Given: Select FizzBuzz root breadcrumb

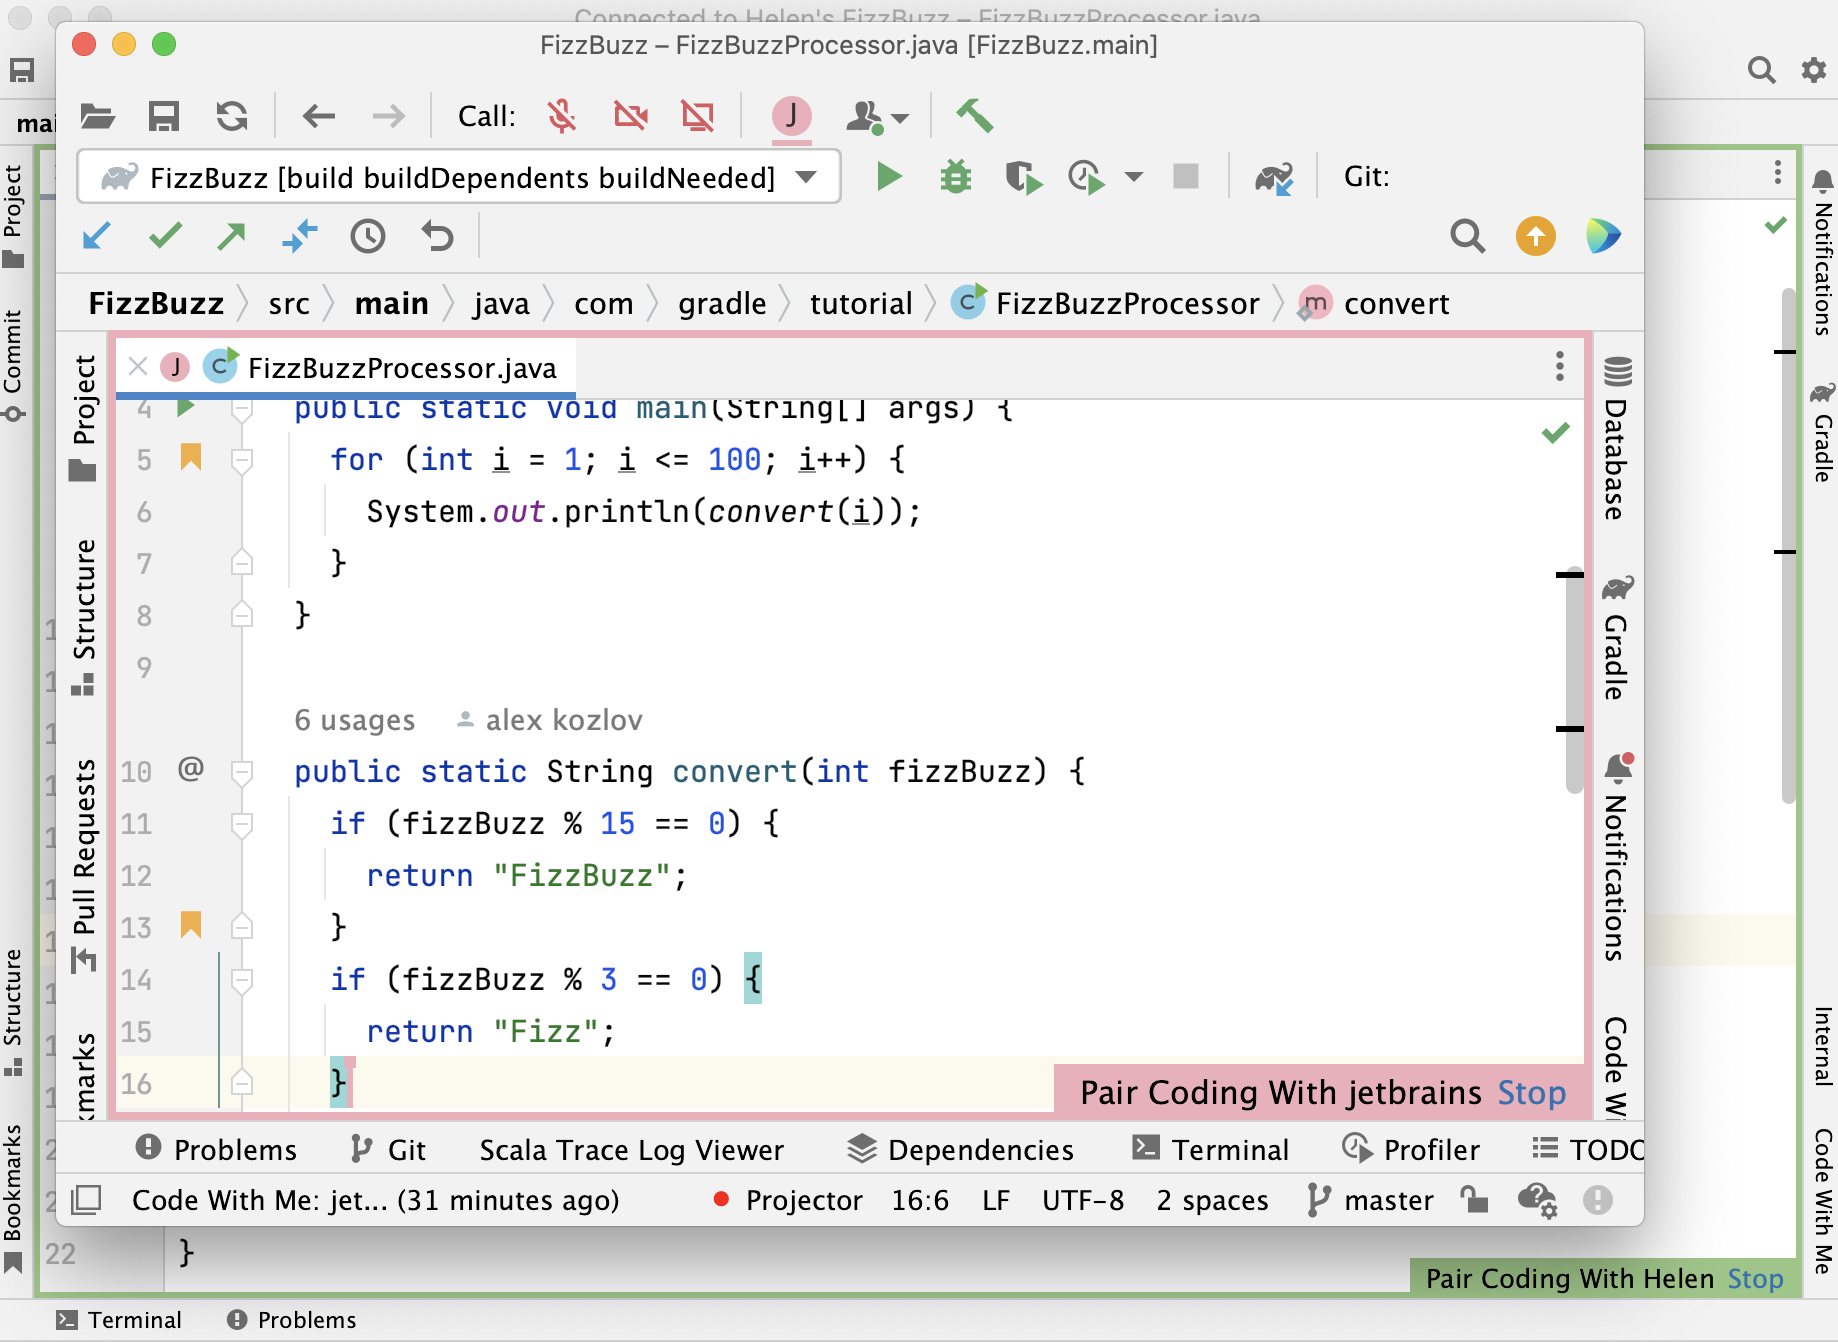Looking at the screenshot, I should point(156,303).
